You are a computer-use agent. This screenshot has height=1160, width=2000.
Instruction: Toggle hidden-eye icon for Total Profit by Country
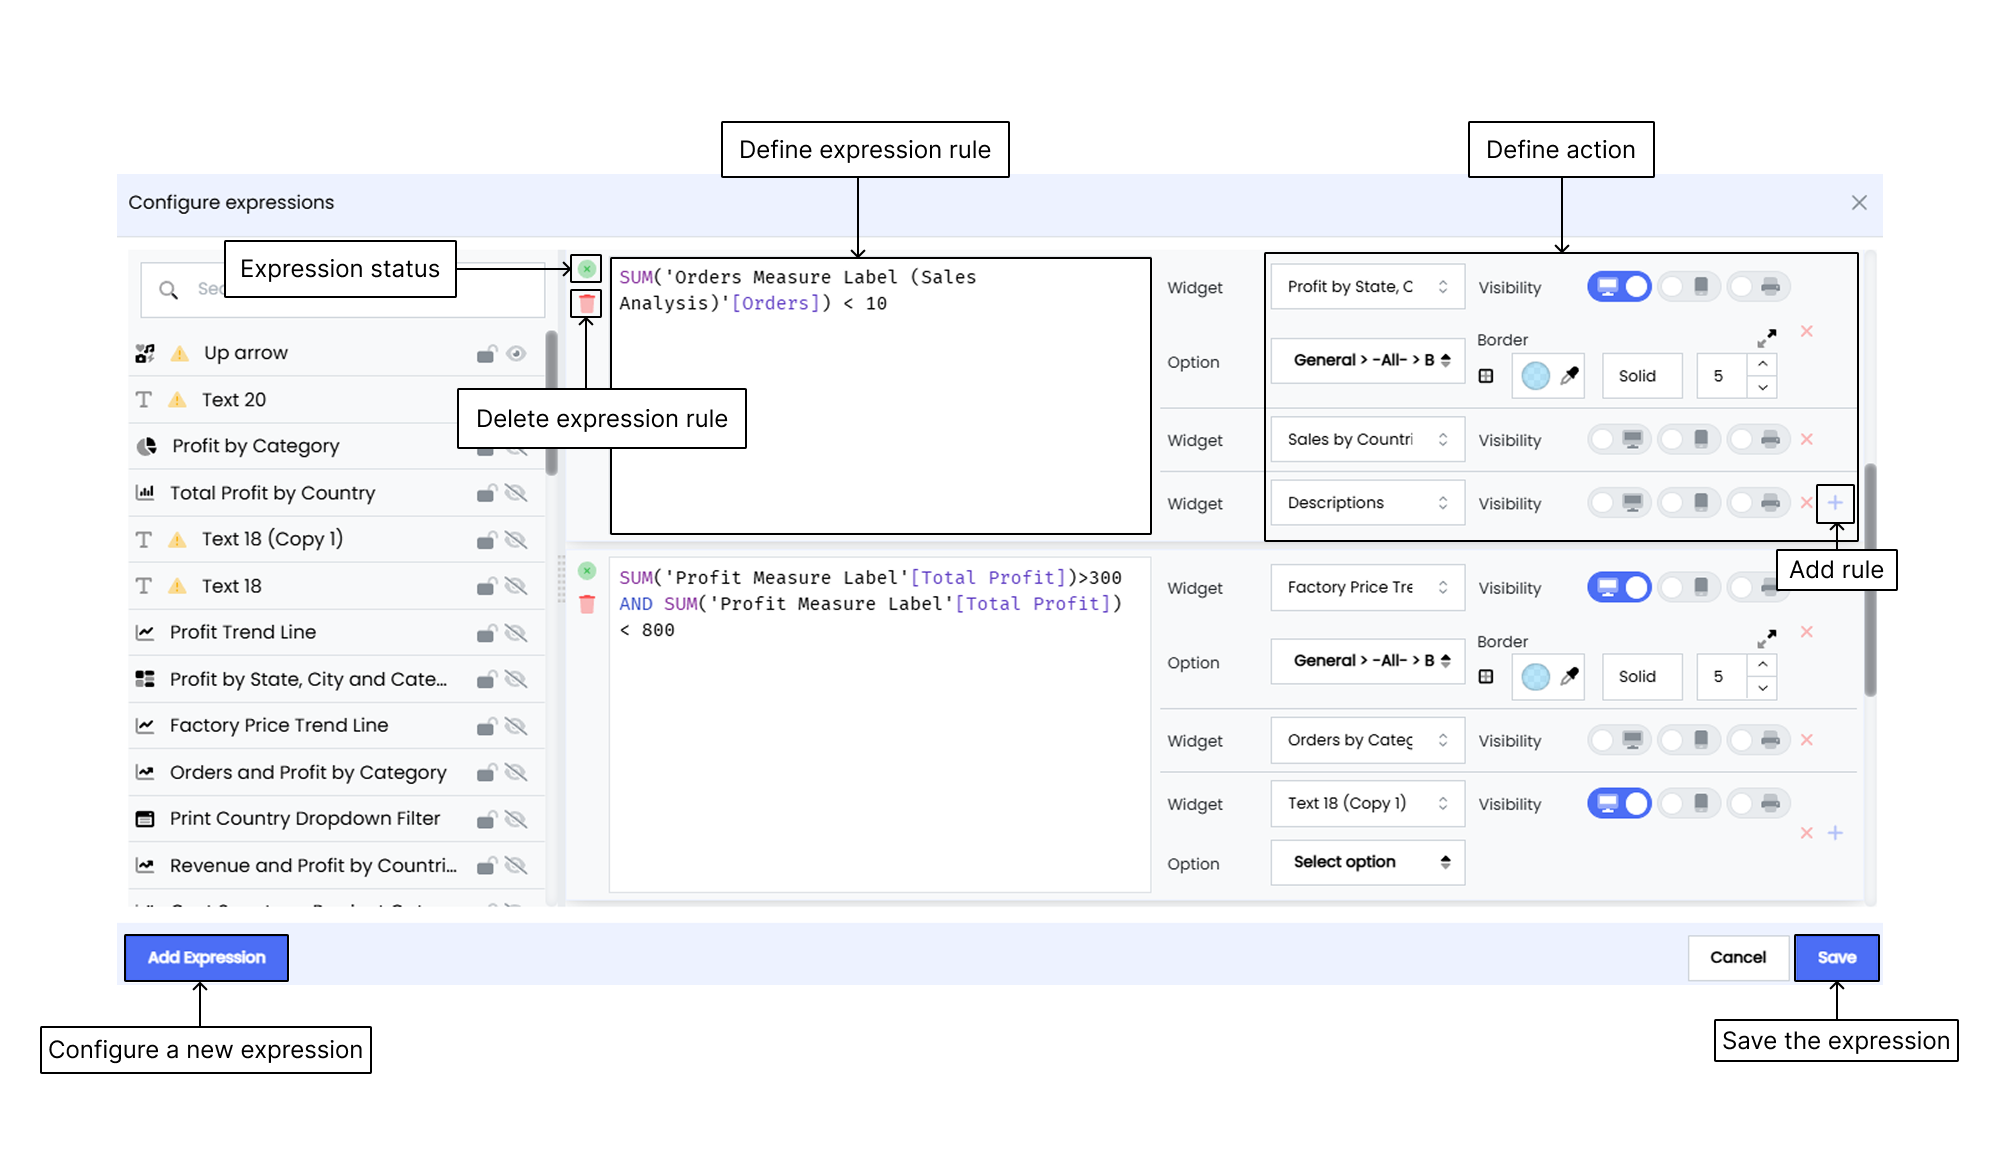[x=516, y=493]
